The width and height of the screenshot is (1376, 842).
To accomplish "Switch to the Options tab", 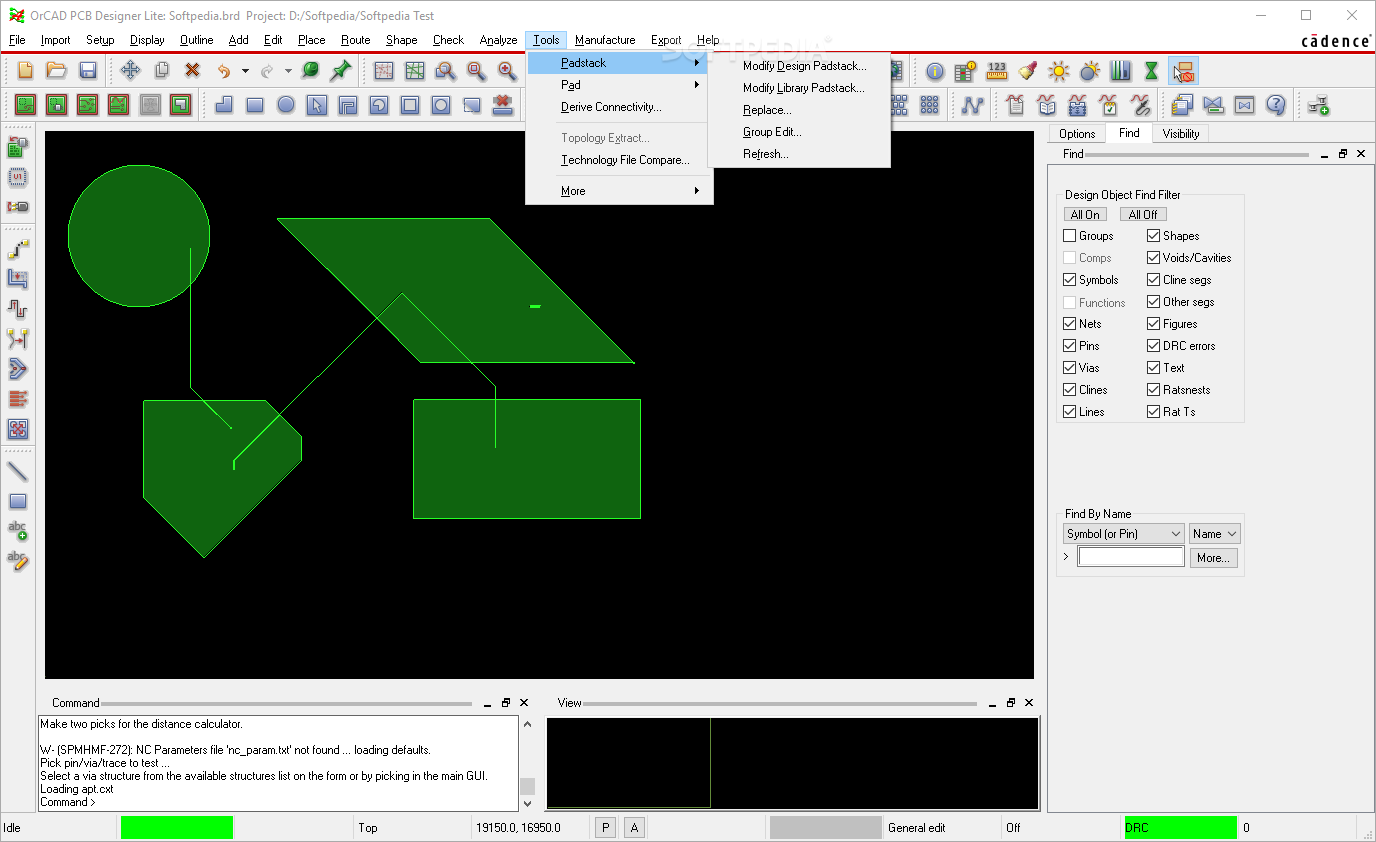I will [1077, 133].
